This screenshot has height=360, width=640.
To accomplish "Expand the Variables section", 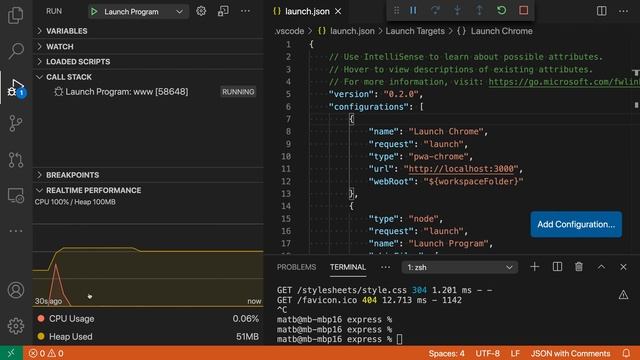I will [x=148, y=31].
